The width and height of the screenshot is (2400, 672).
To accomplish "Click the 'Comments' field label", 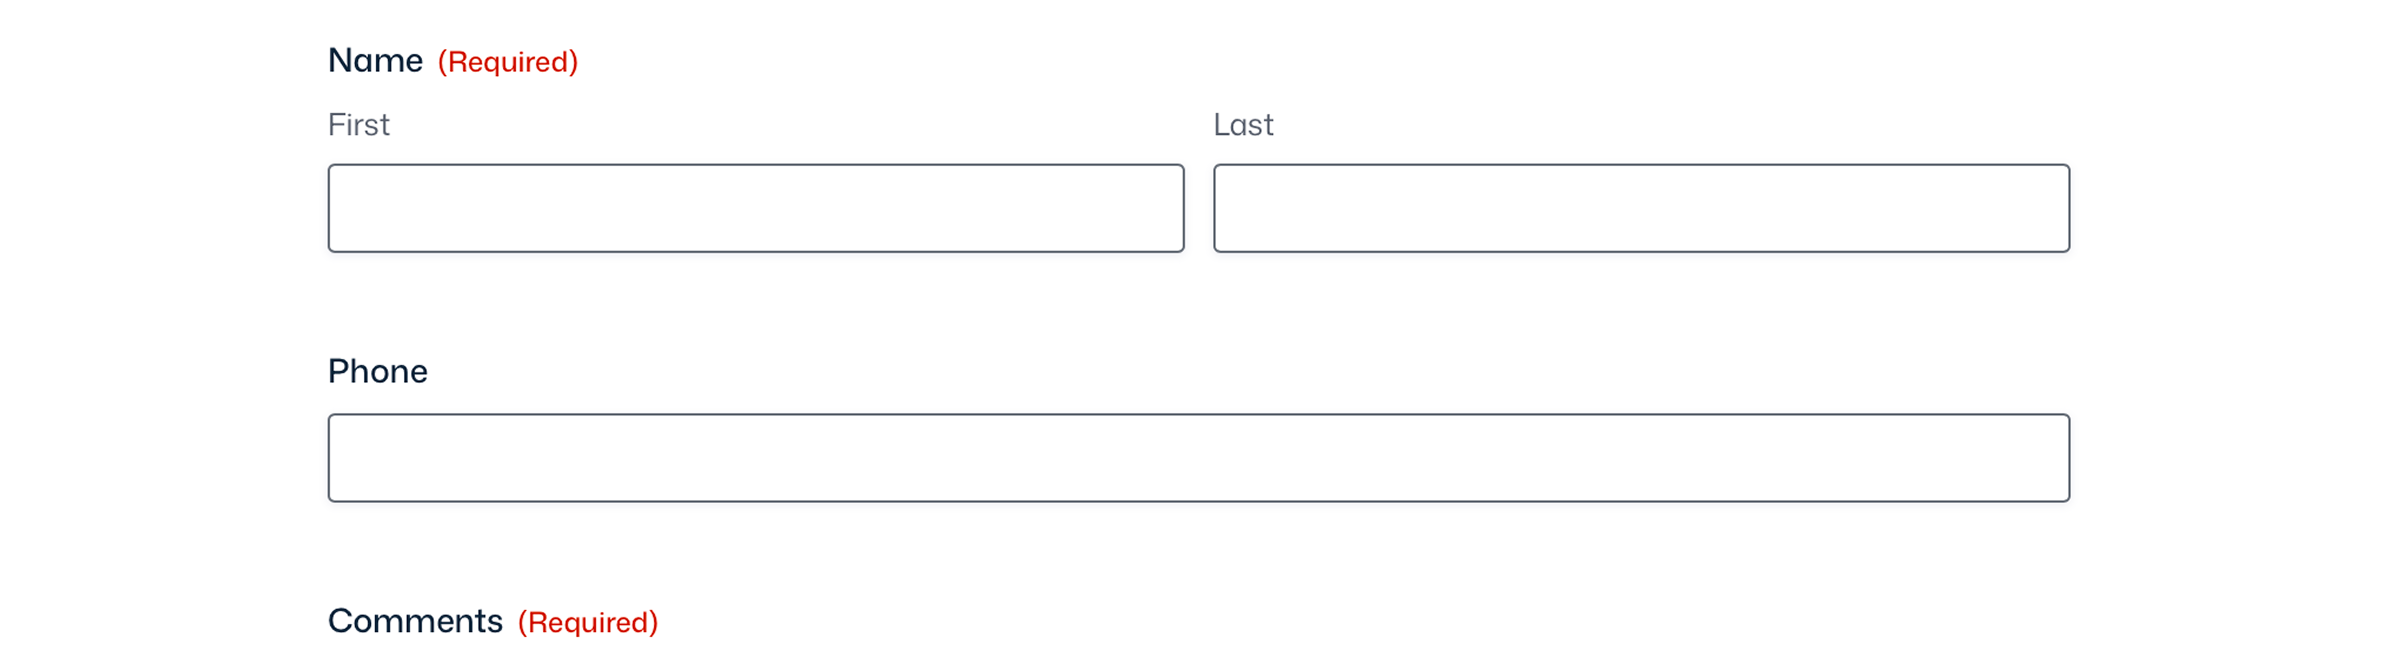I will (415, 620).
